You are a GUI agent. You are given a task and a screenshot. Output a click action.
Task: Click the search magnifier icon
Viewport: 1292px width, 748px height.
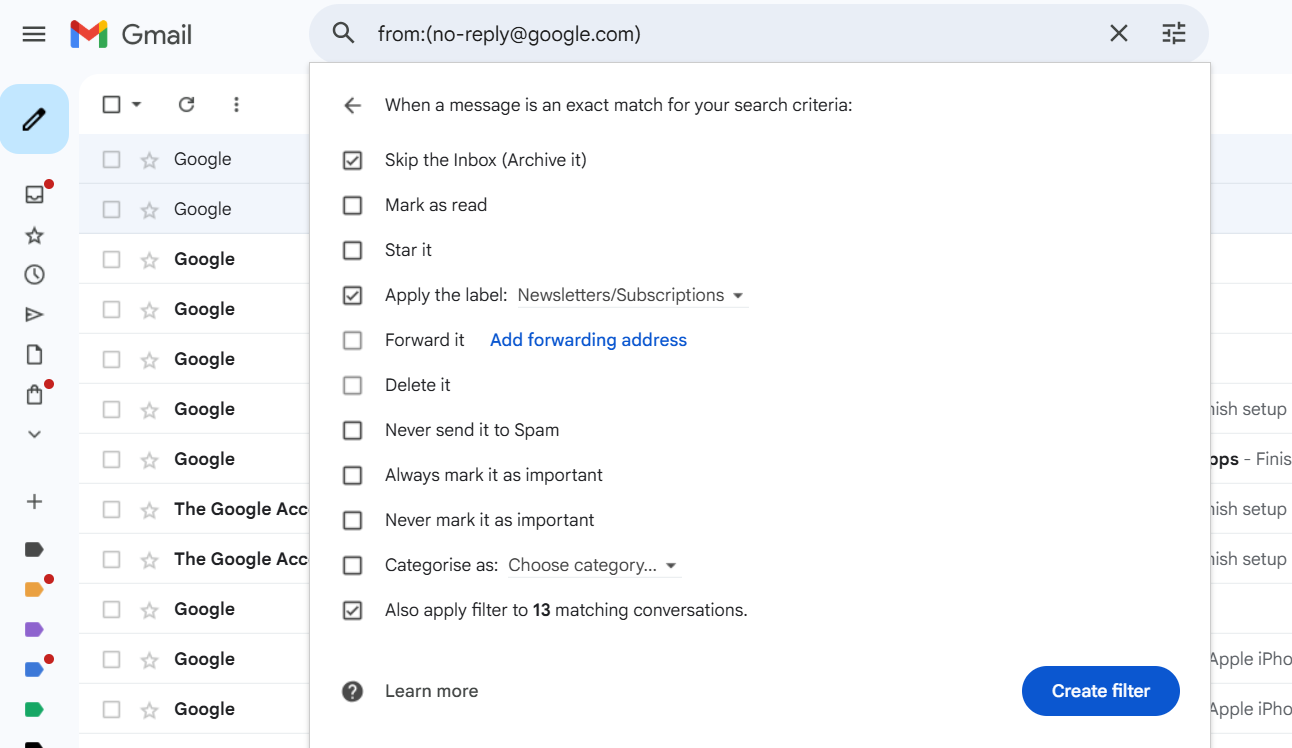(343, 34)
